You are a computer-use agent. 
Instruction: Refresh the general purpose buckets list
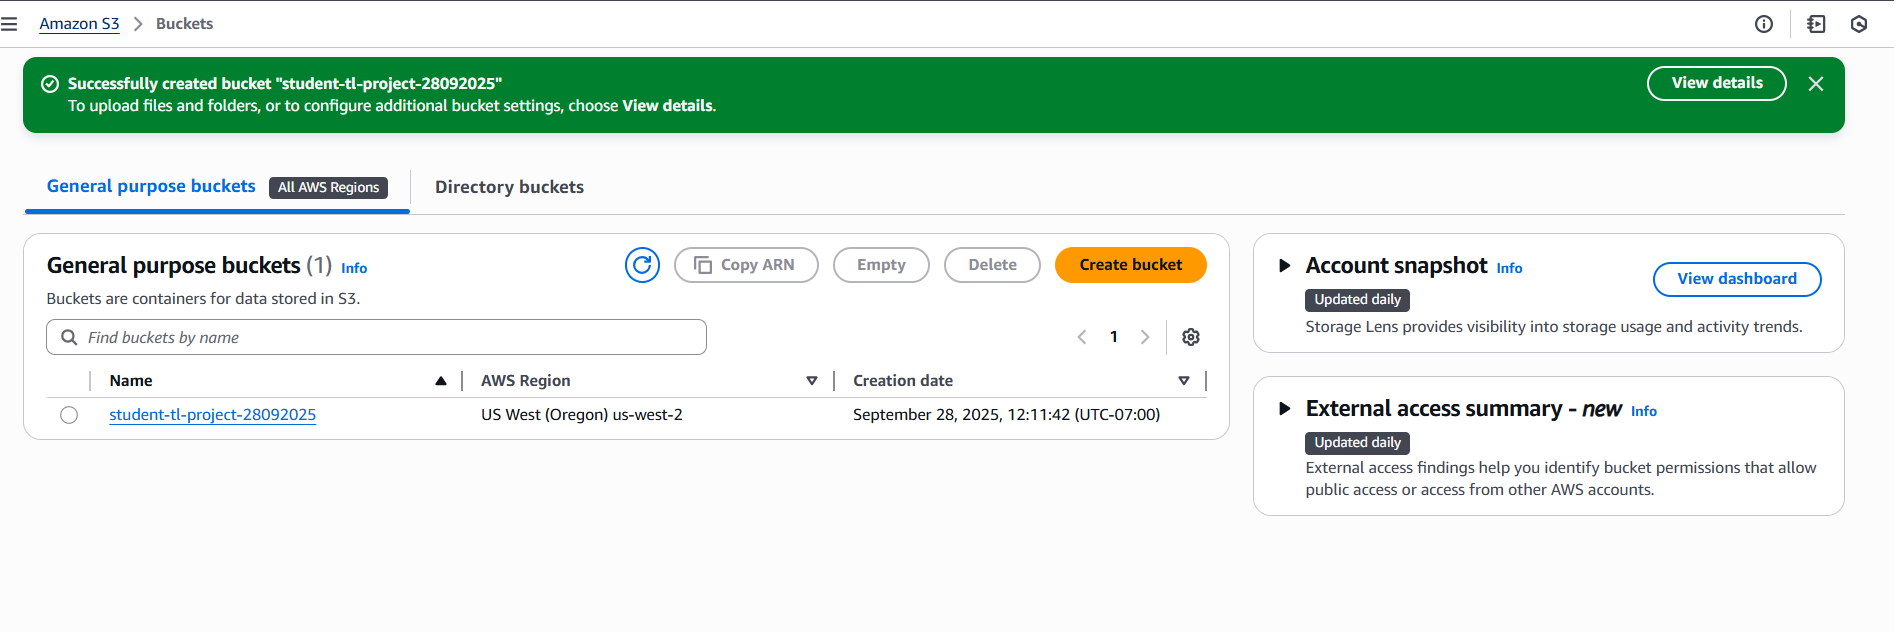point(642,265)
